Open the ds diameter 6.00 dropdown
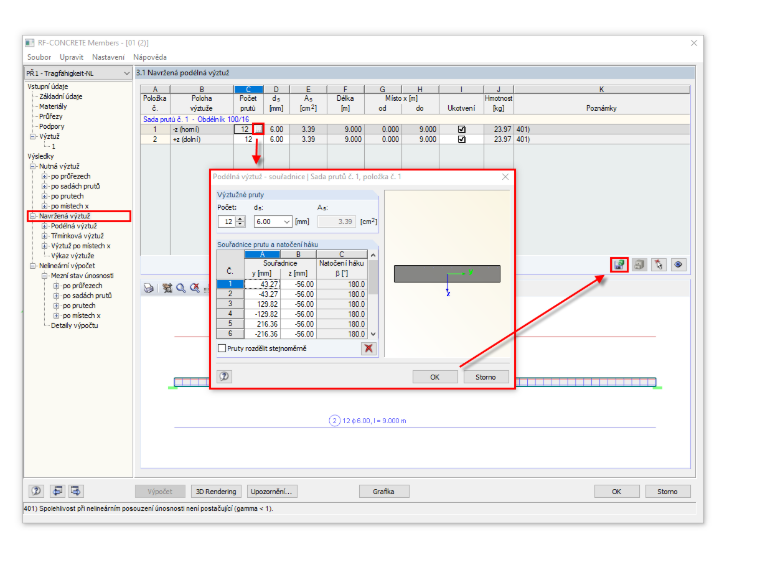Screen dimensions: 760x570 point(286,222)
